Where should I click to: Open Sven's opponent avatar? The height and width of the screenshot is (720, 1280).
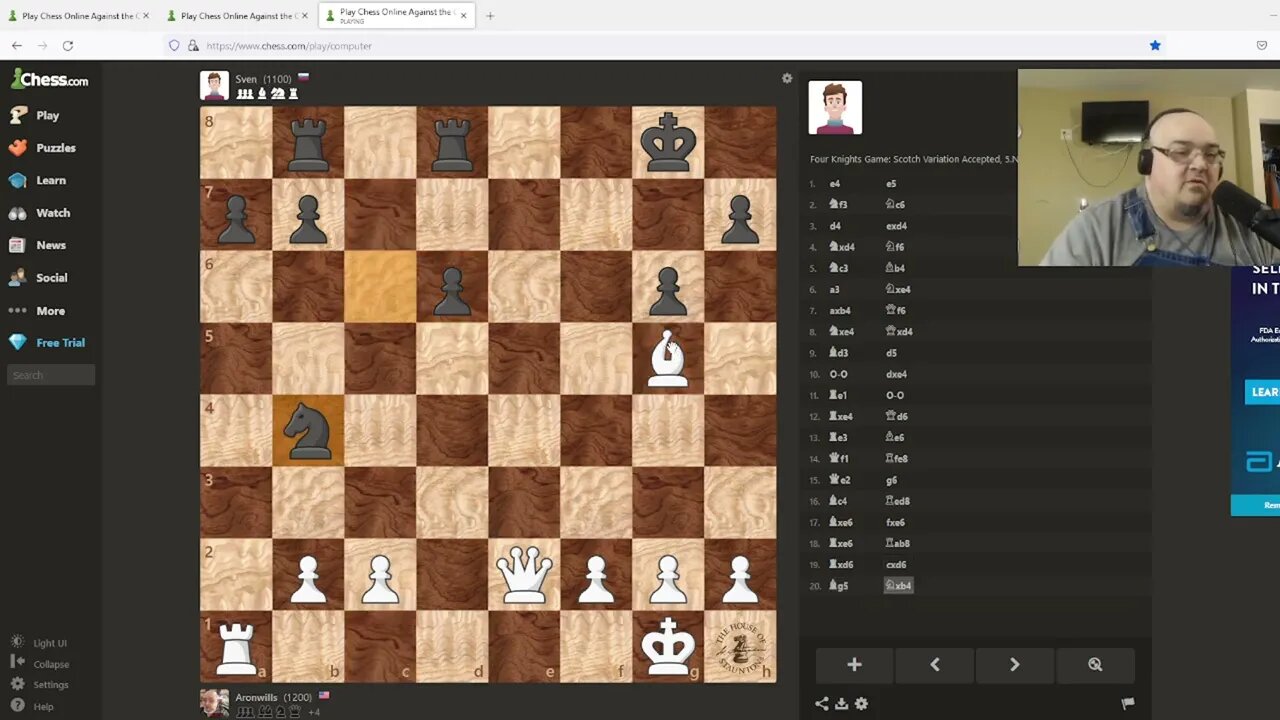pos(214,85)
